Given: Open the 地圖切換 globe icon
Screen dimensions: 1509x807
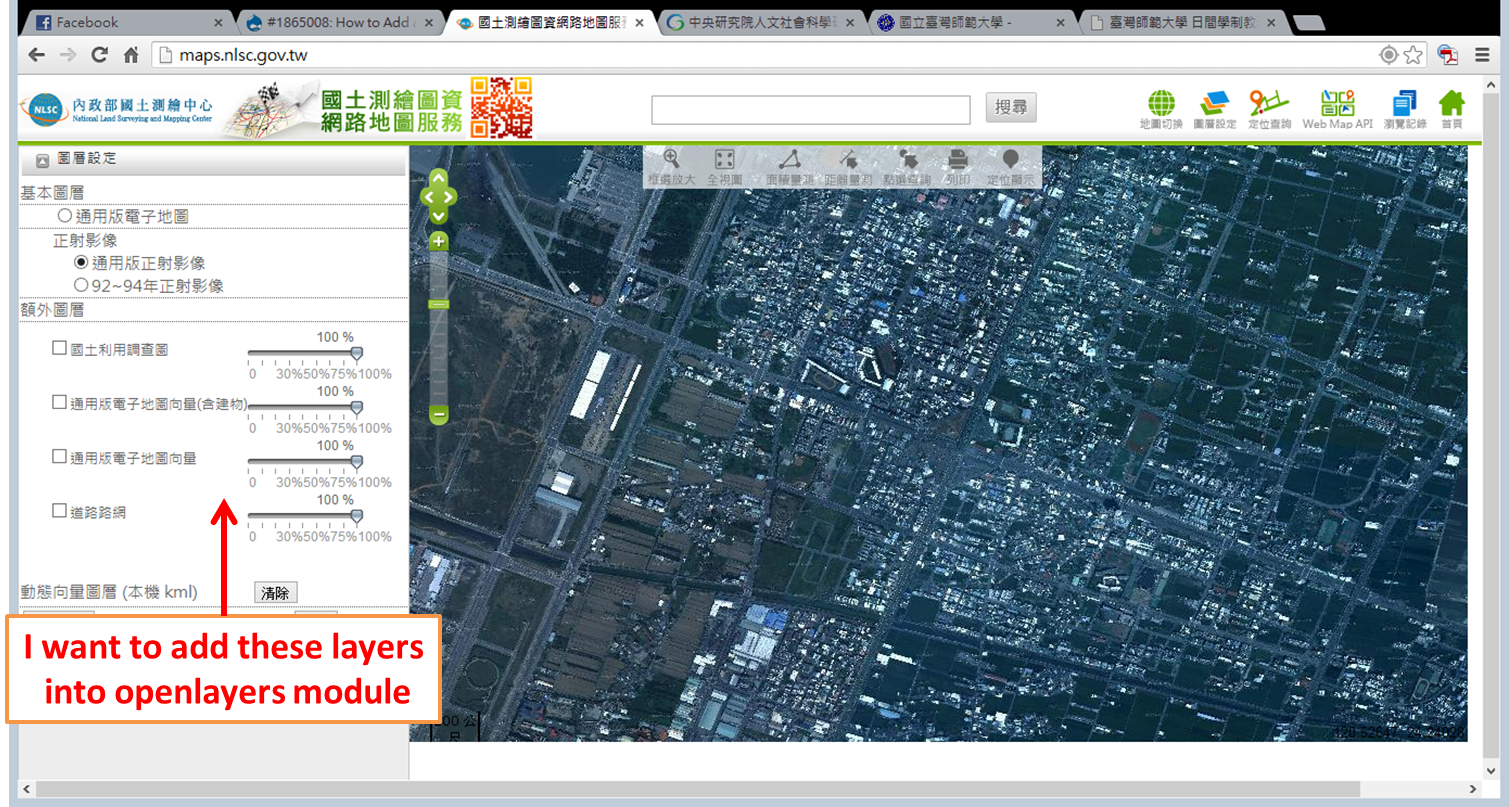Looking at the screenshot, I should click(1161, 109).
